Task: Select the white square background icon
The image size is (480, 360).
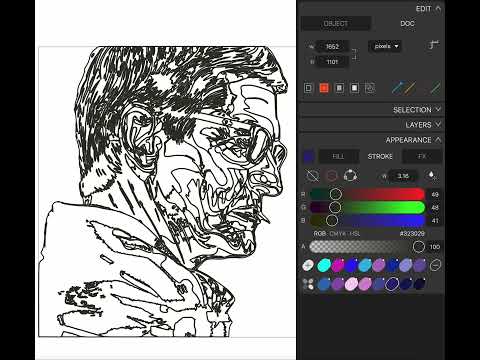Action: (x=355, y=88)
